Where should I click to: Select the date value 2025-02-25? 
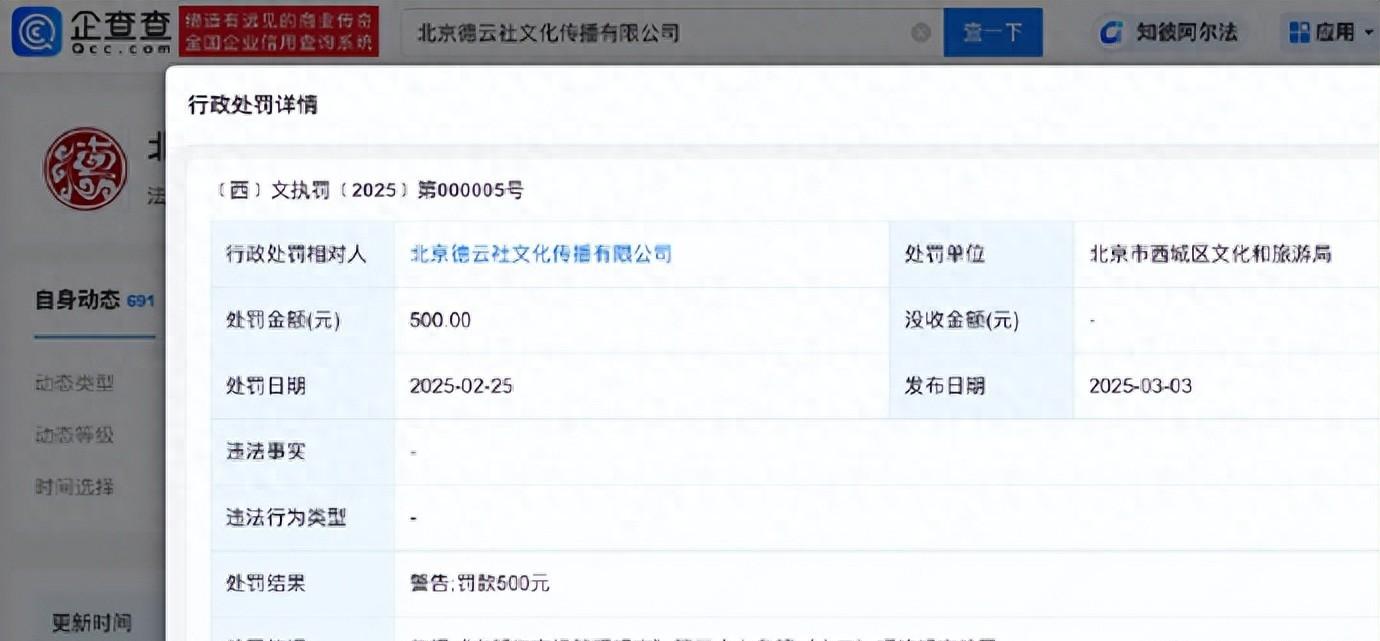[x=461, y=386]
